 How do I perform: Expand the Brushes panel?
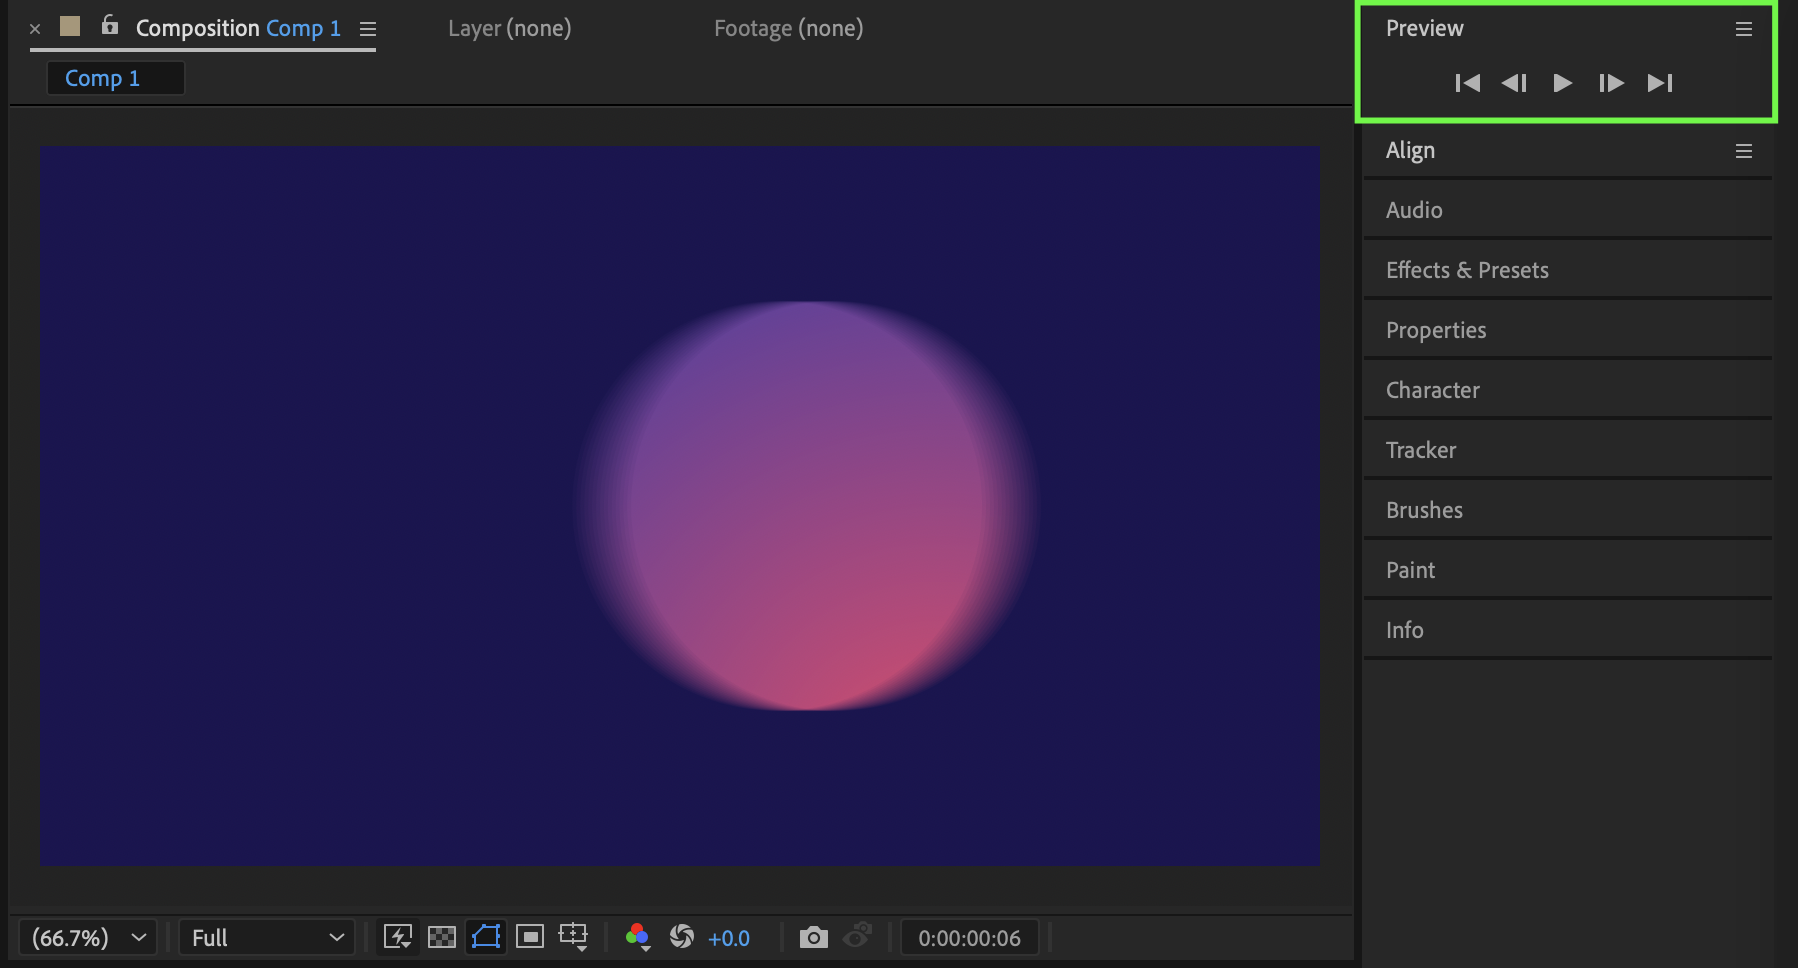pos(1568,510)
